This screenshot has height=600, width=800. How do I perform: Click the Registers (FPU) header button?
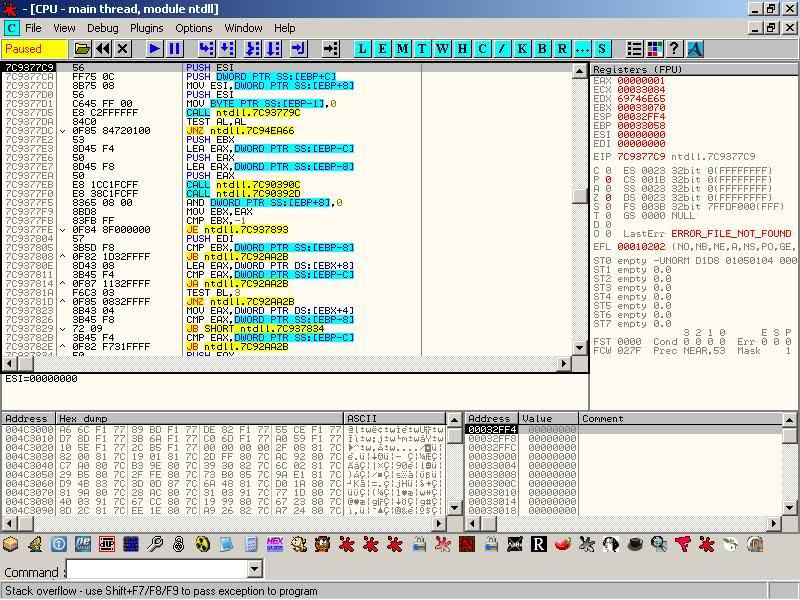coord(694,69)
